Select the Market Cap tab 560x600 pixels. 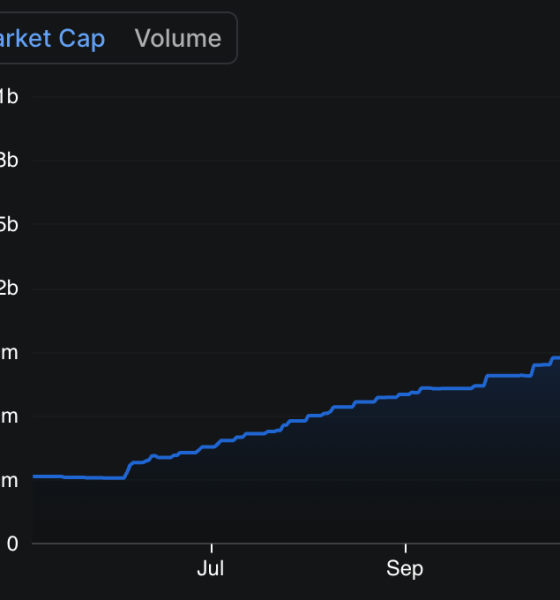[x=52, y=39]
